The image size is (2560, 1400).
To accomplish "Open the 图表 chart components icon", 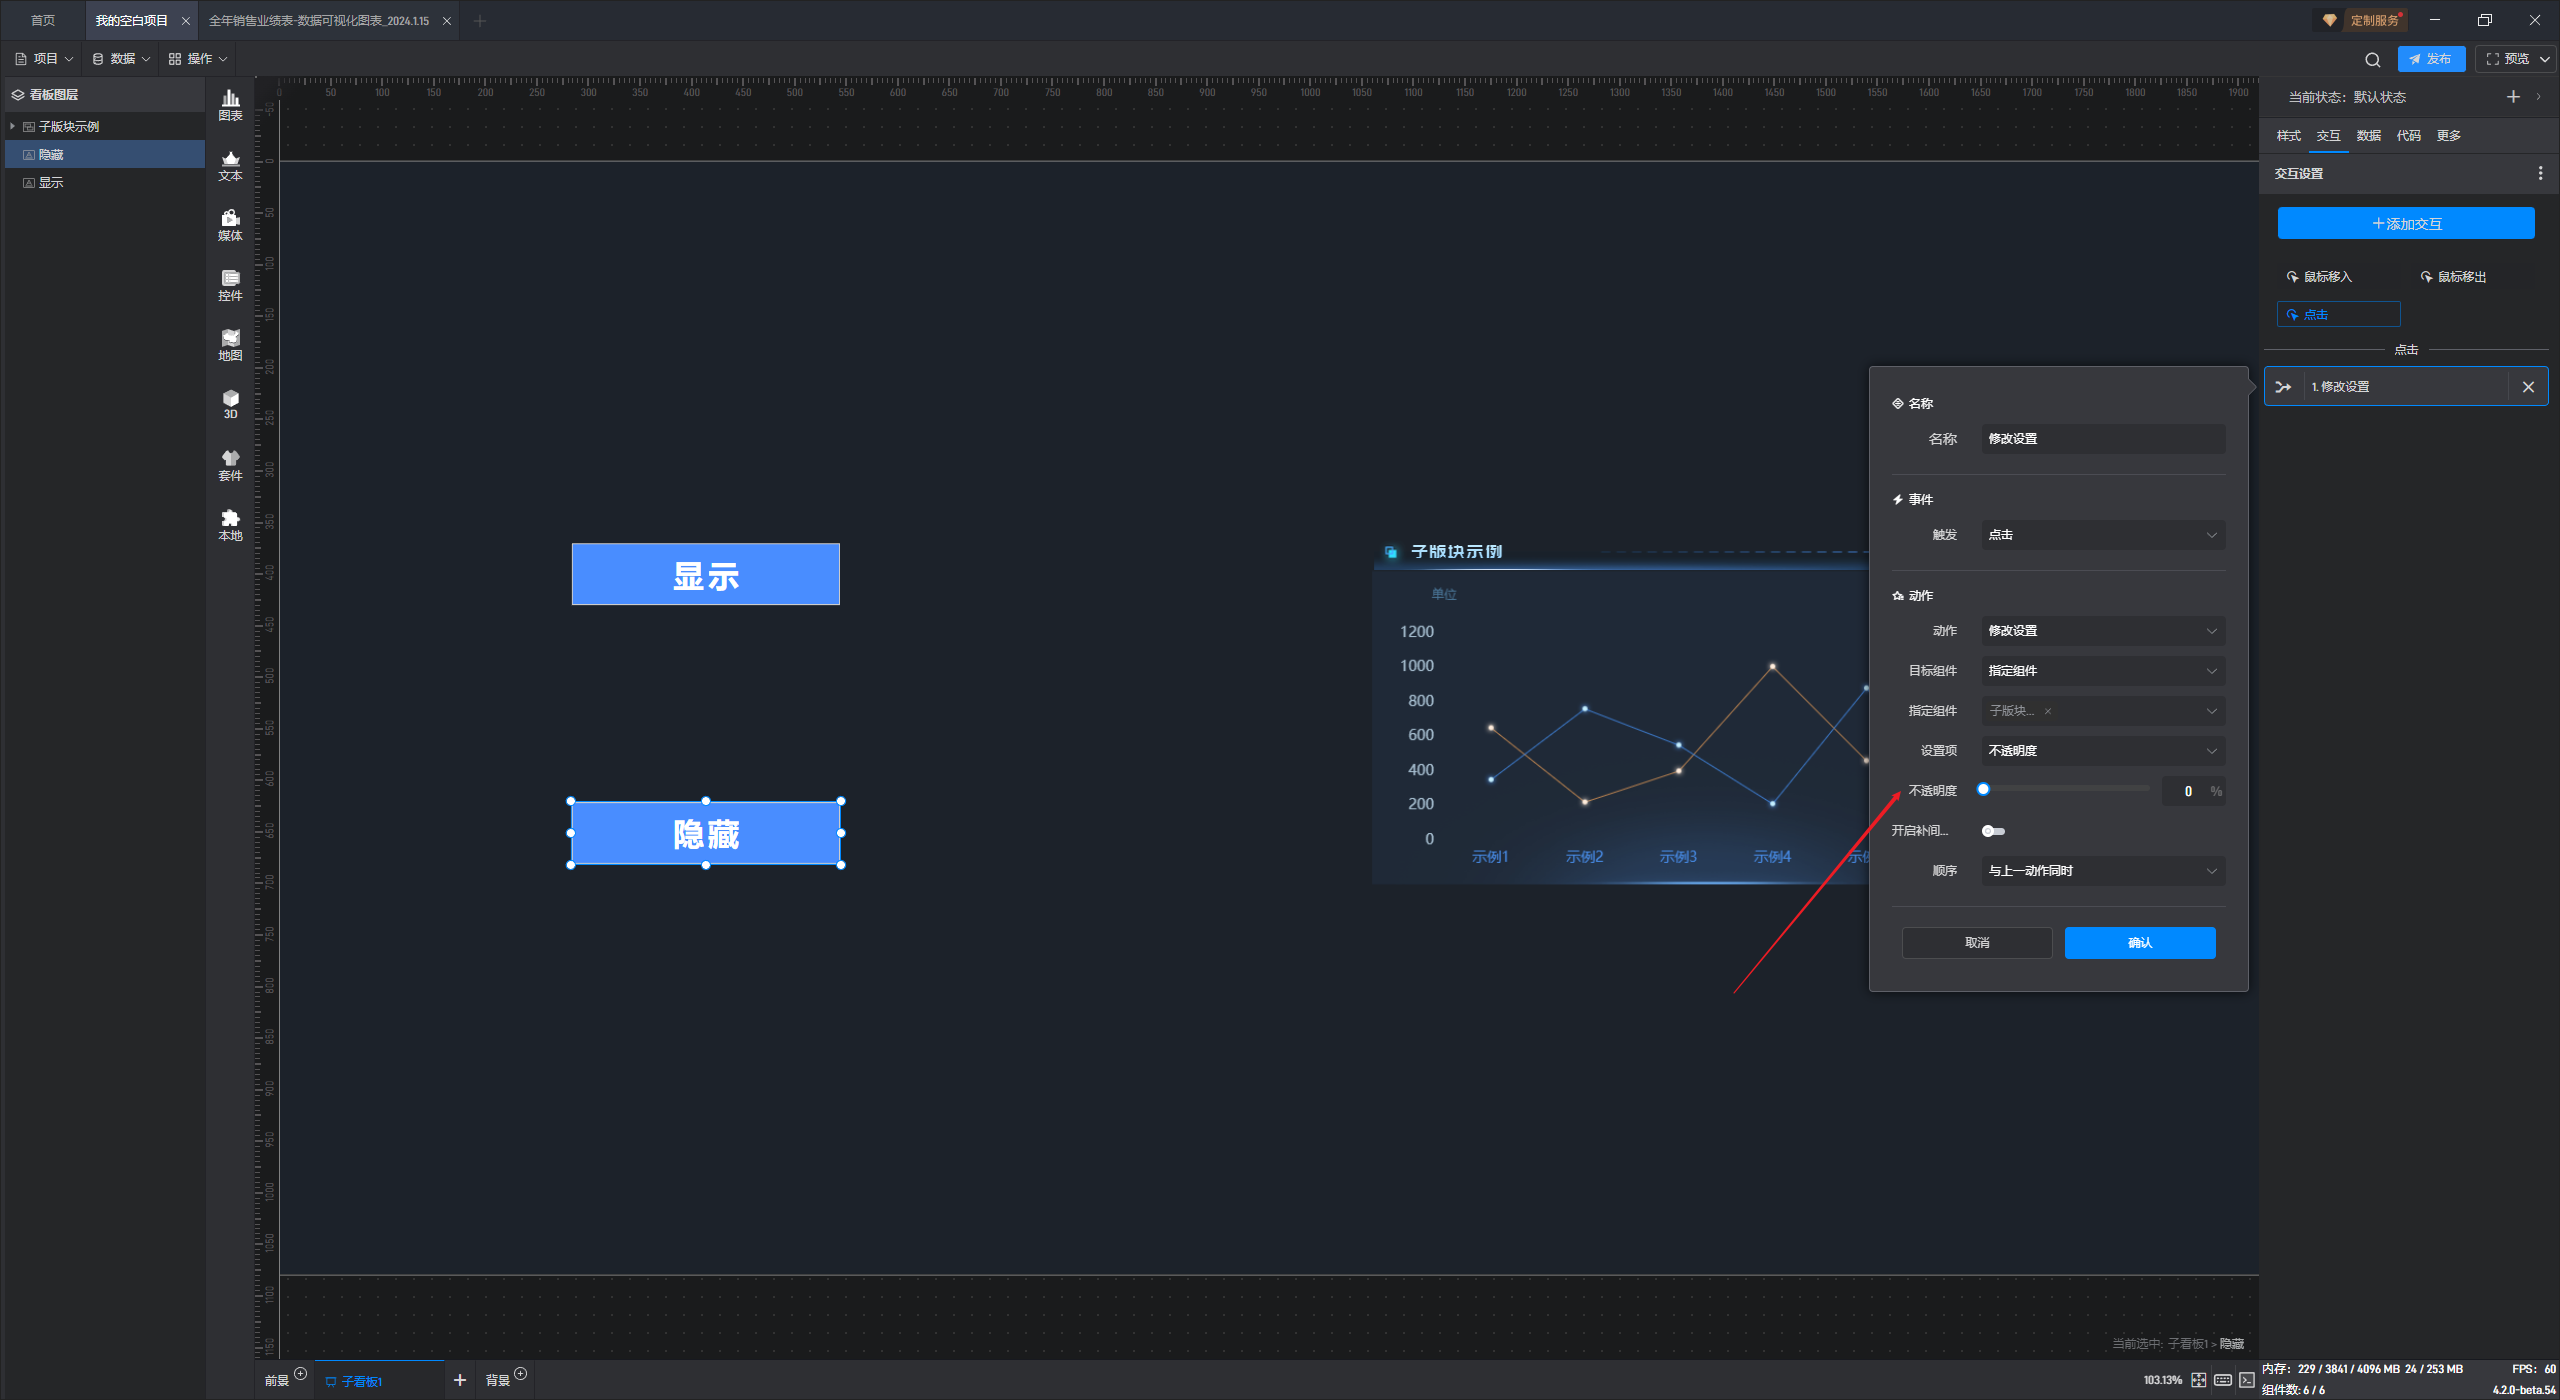I will 230,104.
